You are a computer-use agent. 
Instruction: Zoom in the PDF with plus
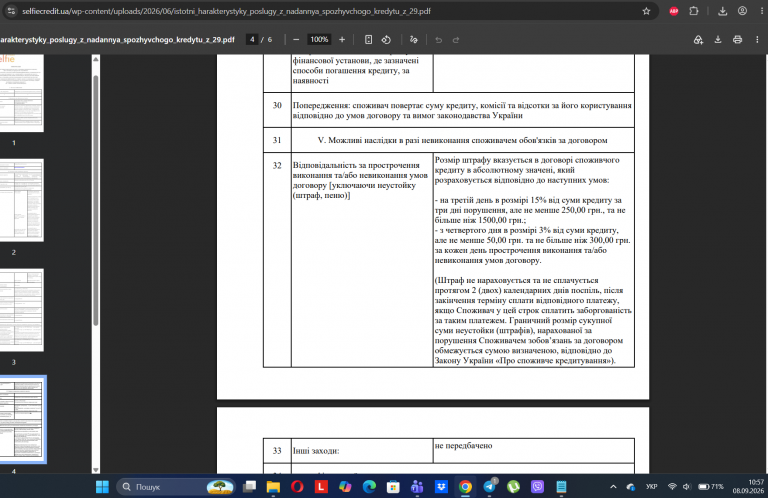[x=342, y=40]
